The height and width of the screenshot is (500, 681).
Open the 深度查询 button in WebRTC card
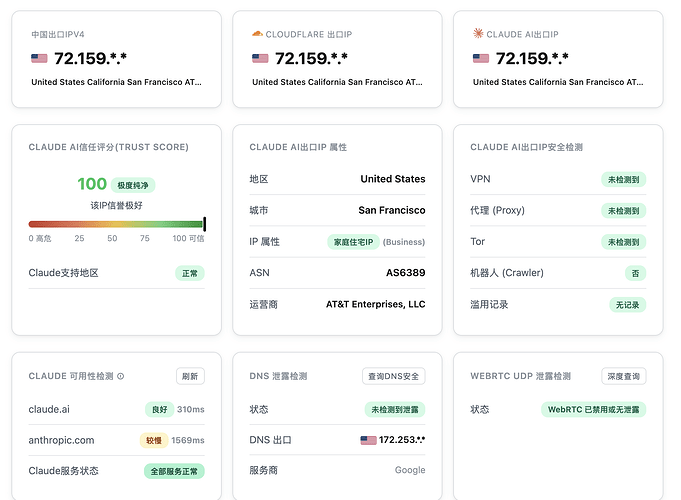pos(624,376)
